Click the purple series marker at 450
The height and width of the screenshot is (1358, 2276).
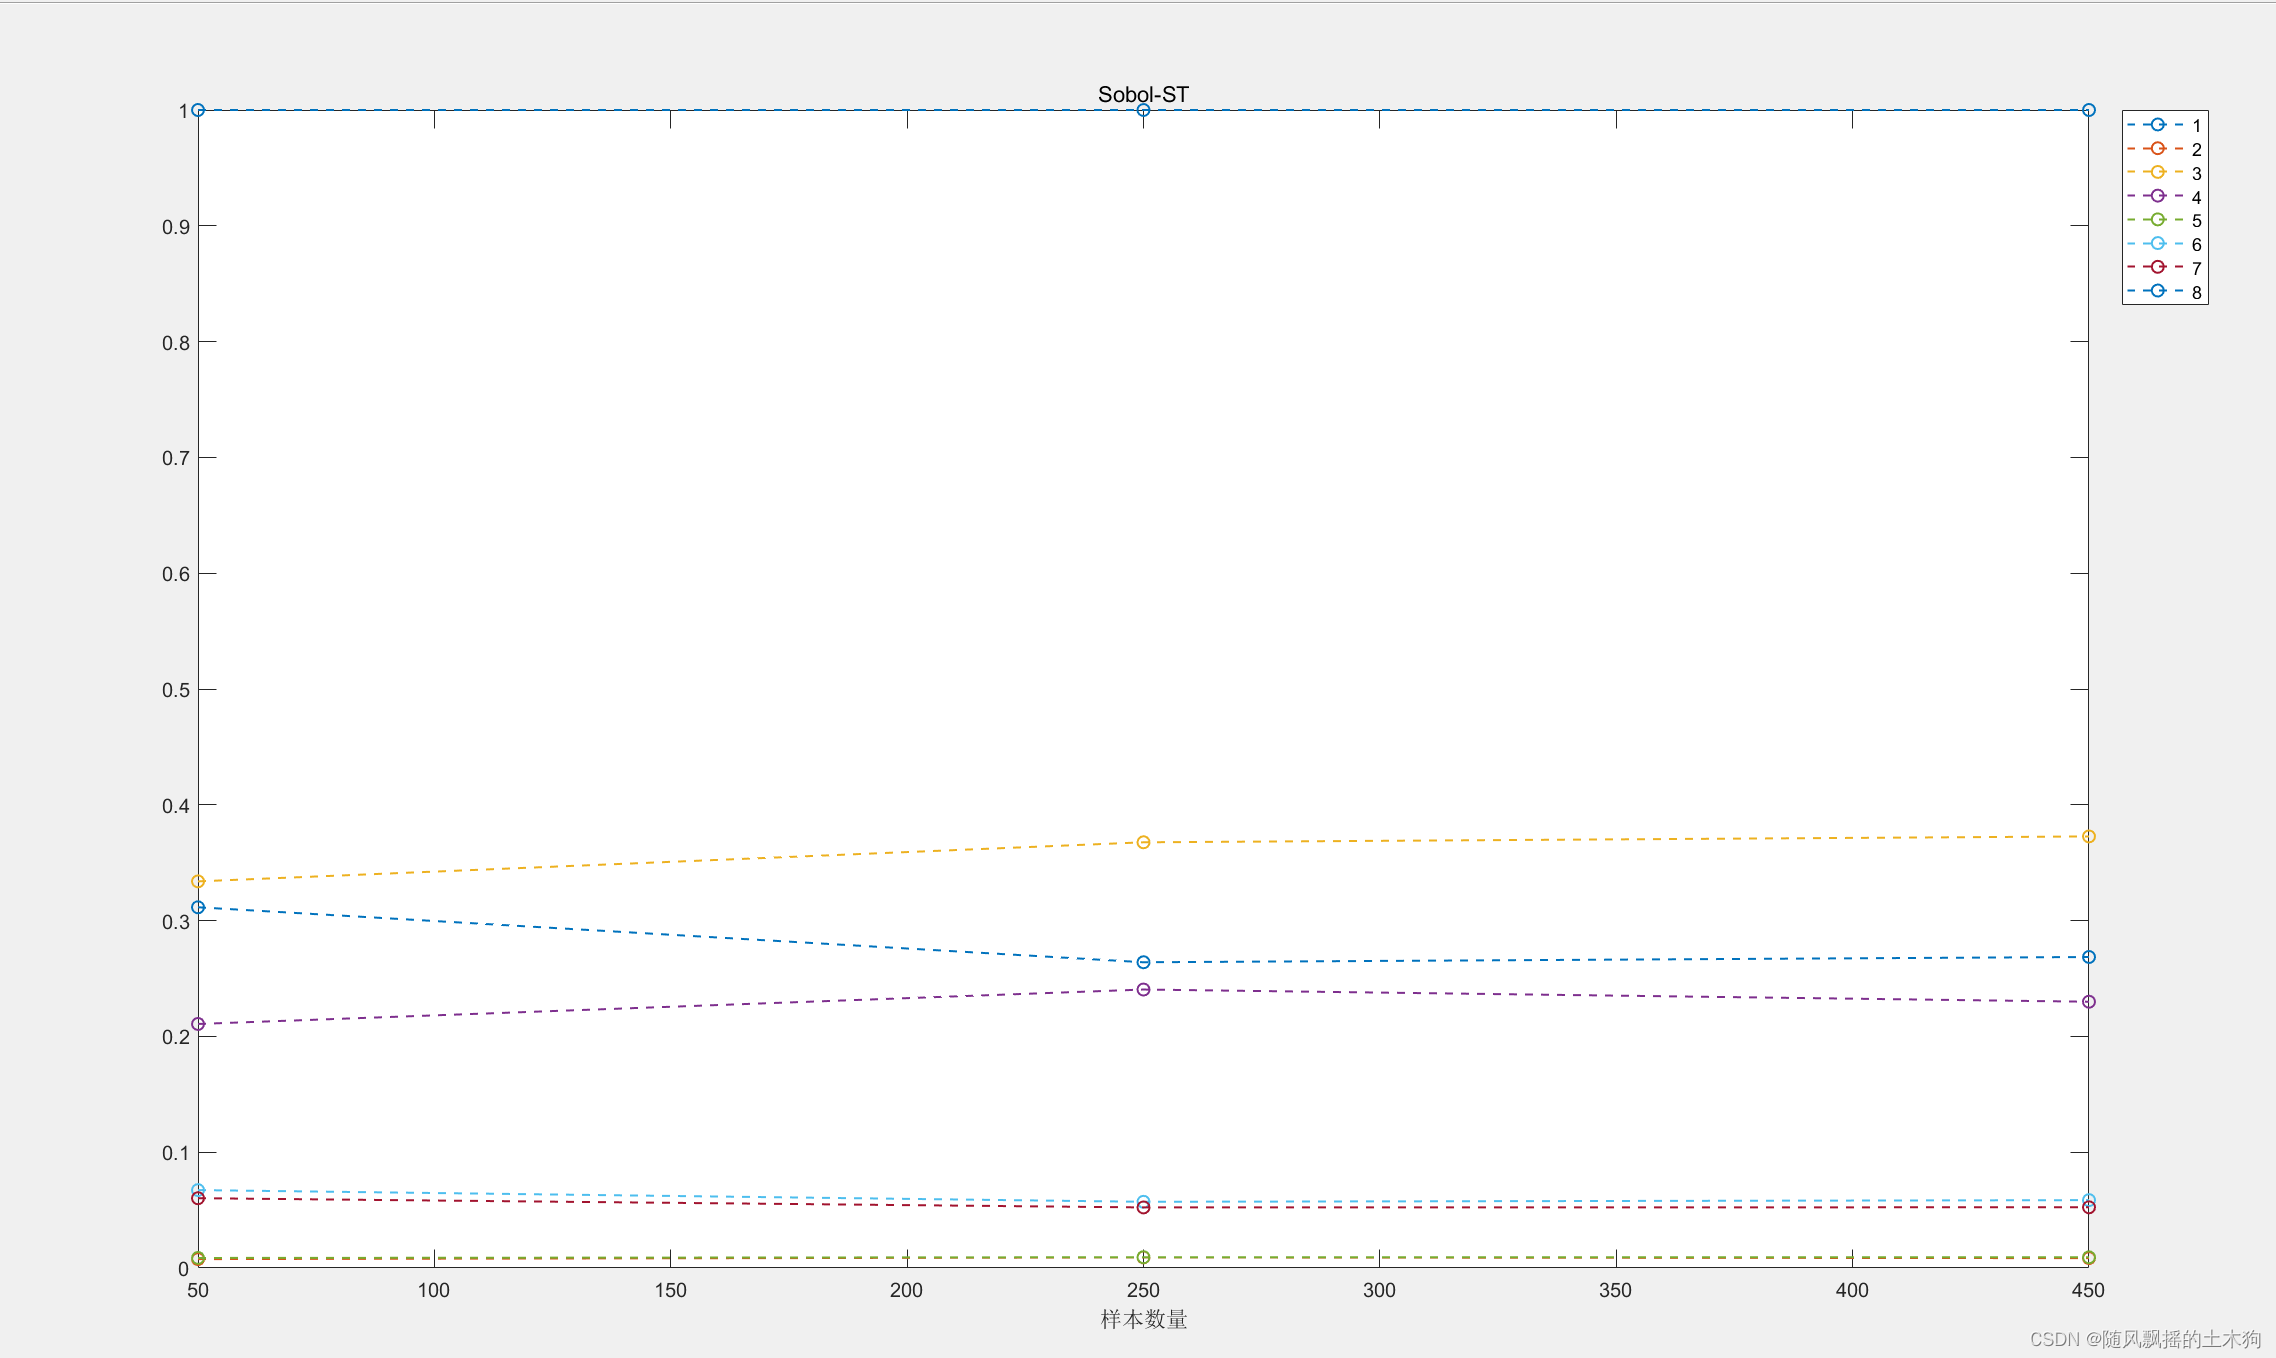coord(2088,1001)
